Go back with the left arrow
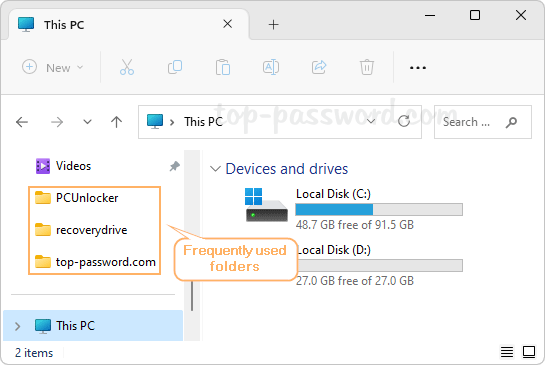Image resolution: width=545 pixels, height=365 pixels. (x=22, y=122)
